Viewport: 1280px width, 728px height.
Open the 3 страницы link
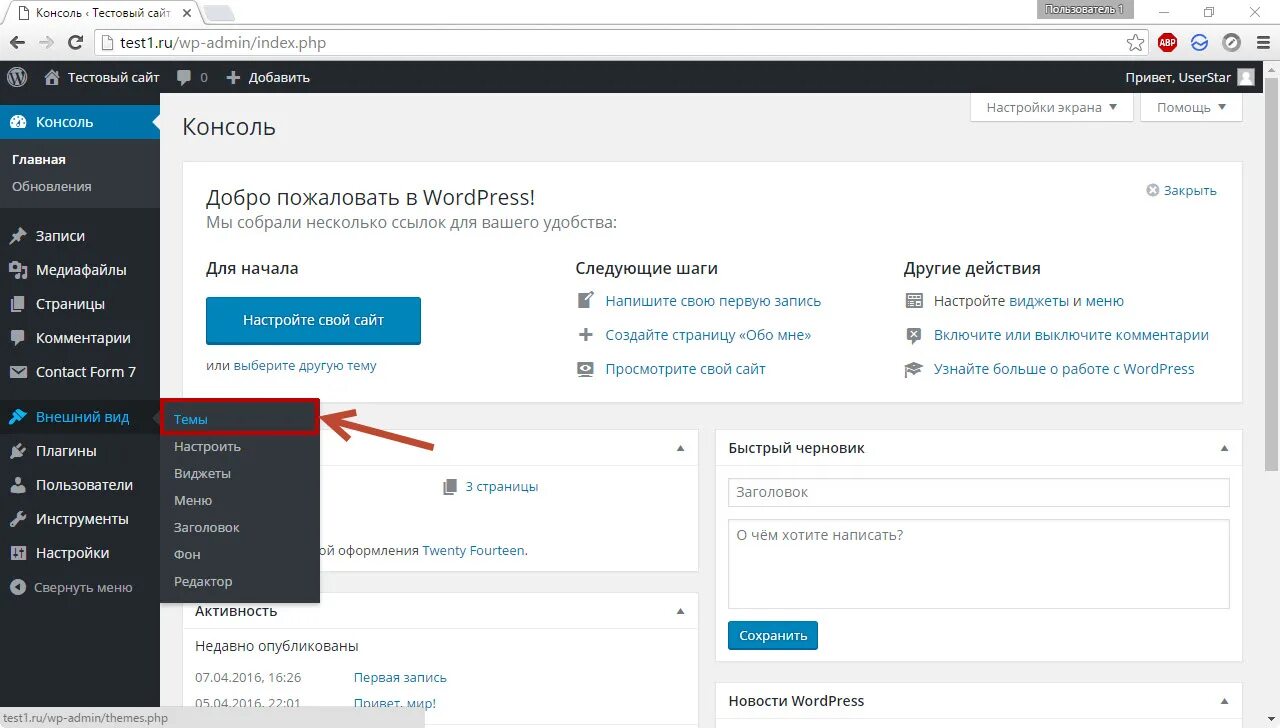pos(501,487)
